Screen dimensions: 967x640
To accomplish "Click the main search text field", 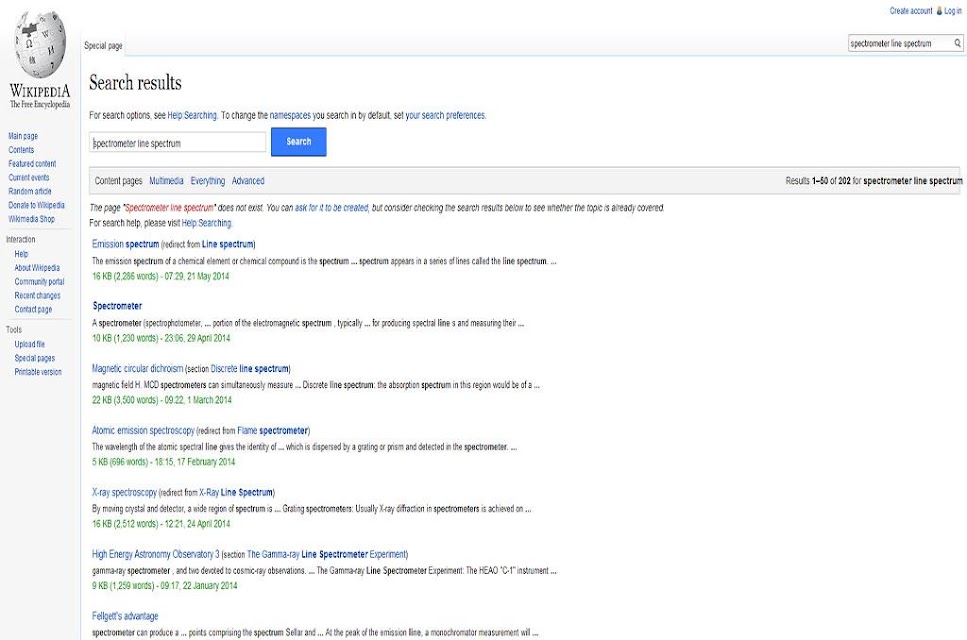I will [178, 143].
